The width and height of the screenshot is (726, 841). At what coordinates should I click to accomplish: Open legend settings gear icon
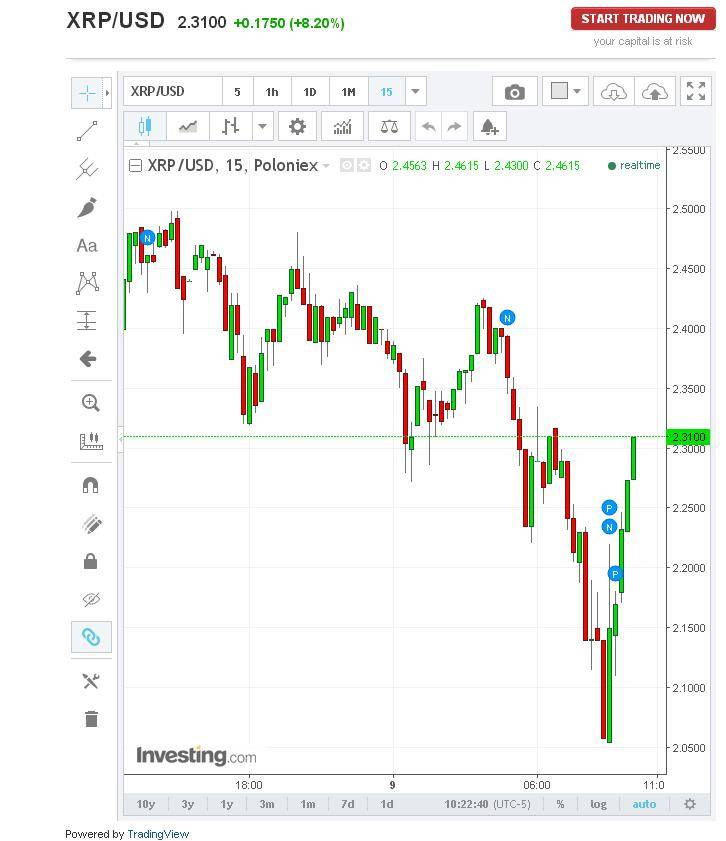click(x=364, y=165)
